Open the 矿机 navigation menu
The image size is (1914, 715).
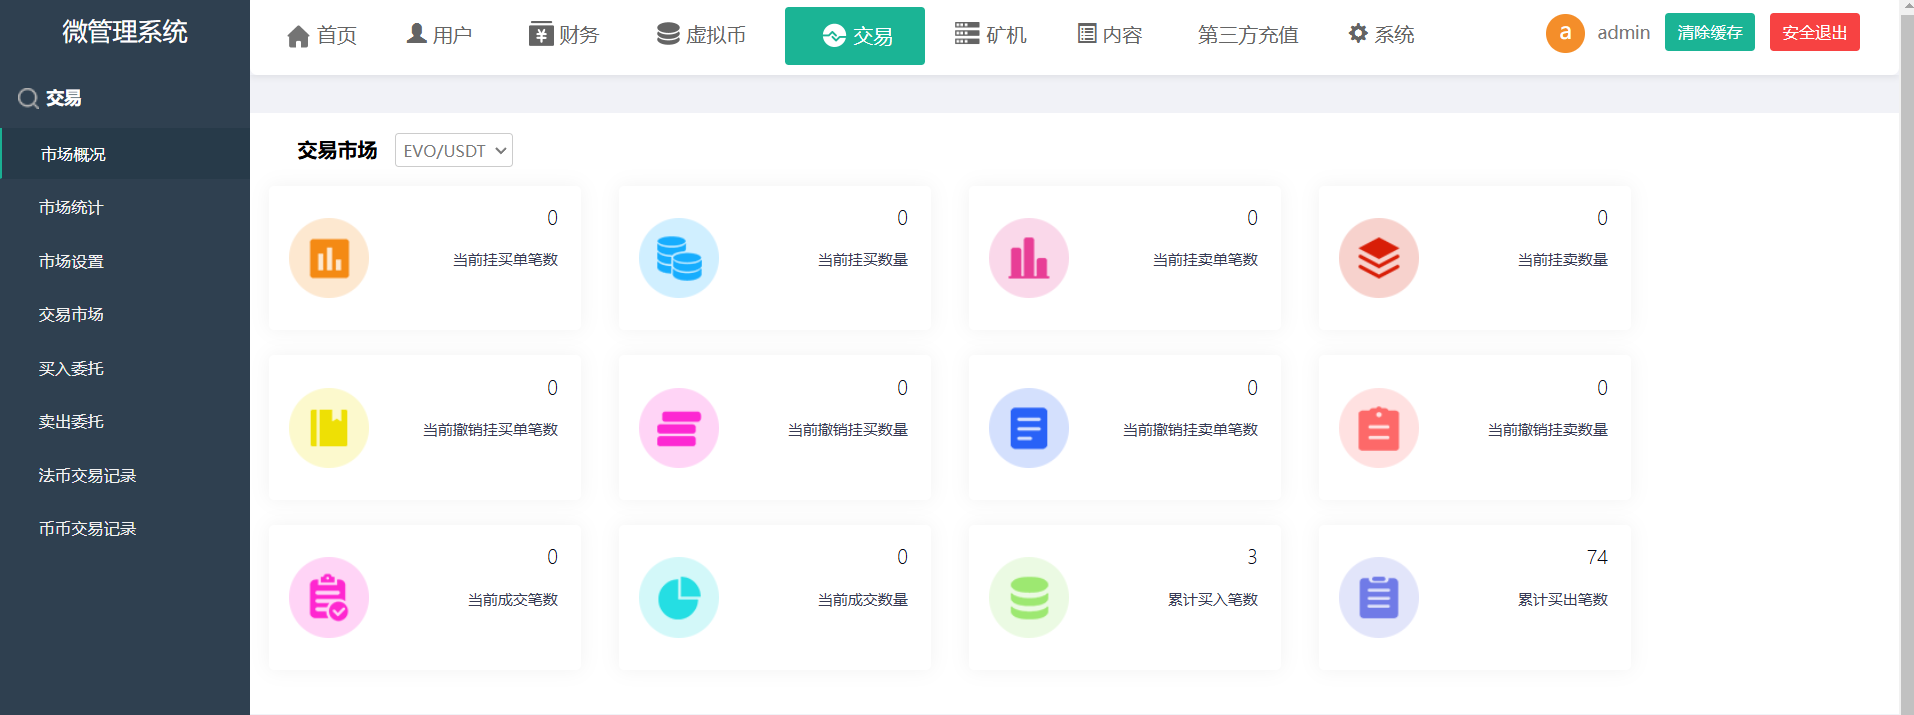point(991,35)
